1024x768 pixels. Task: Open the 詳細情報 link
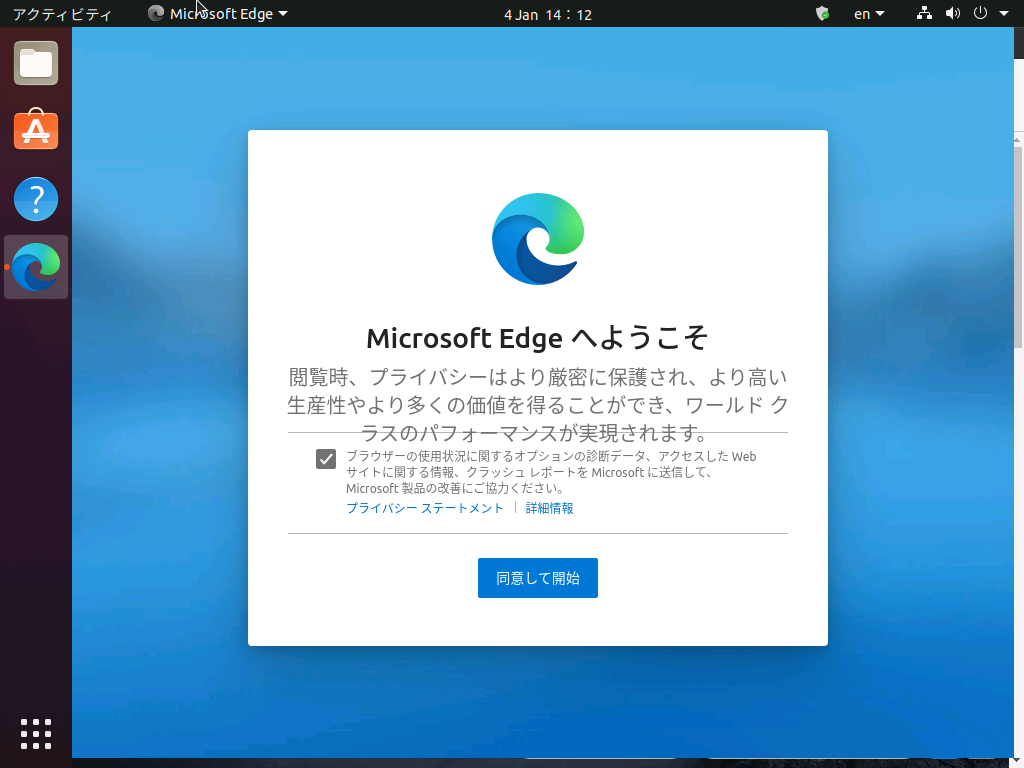(549, 508)
